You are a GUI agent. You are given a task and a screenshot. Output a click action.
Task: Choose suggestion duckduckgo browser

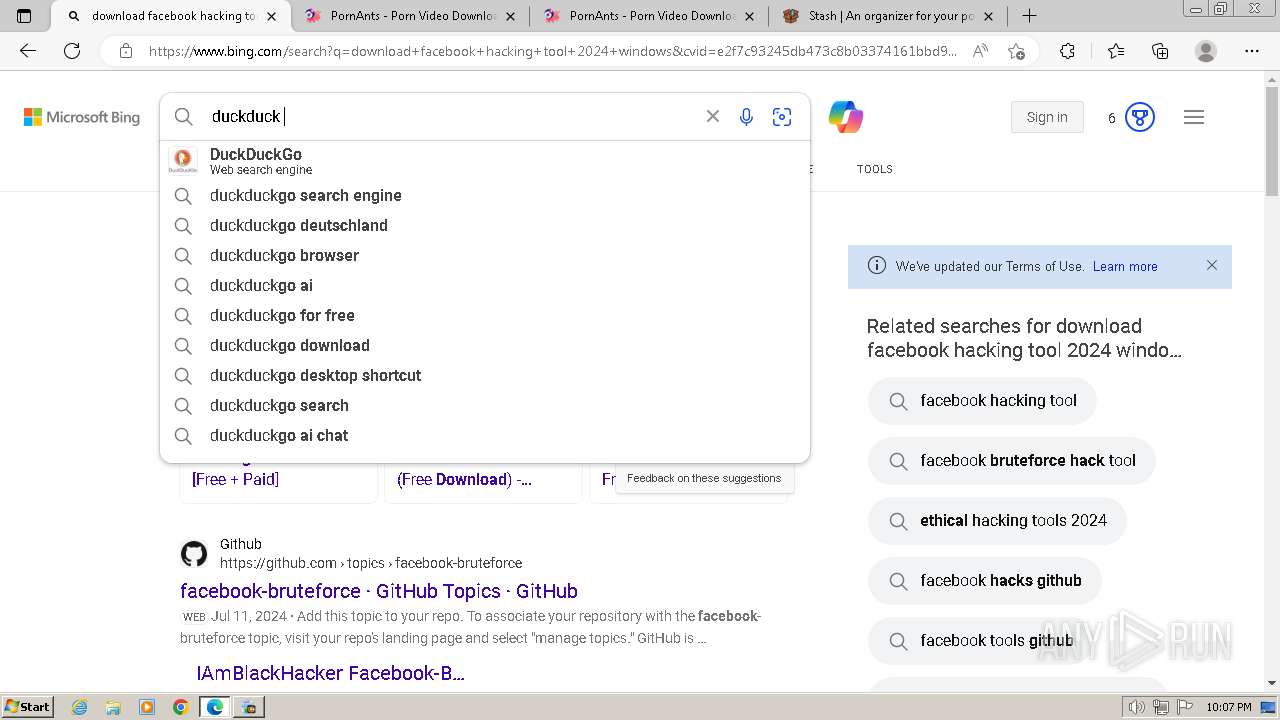[x=485, y=256]
